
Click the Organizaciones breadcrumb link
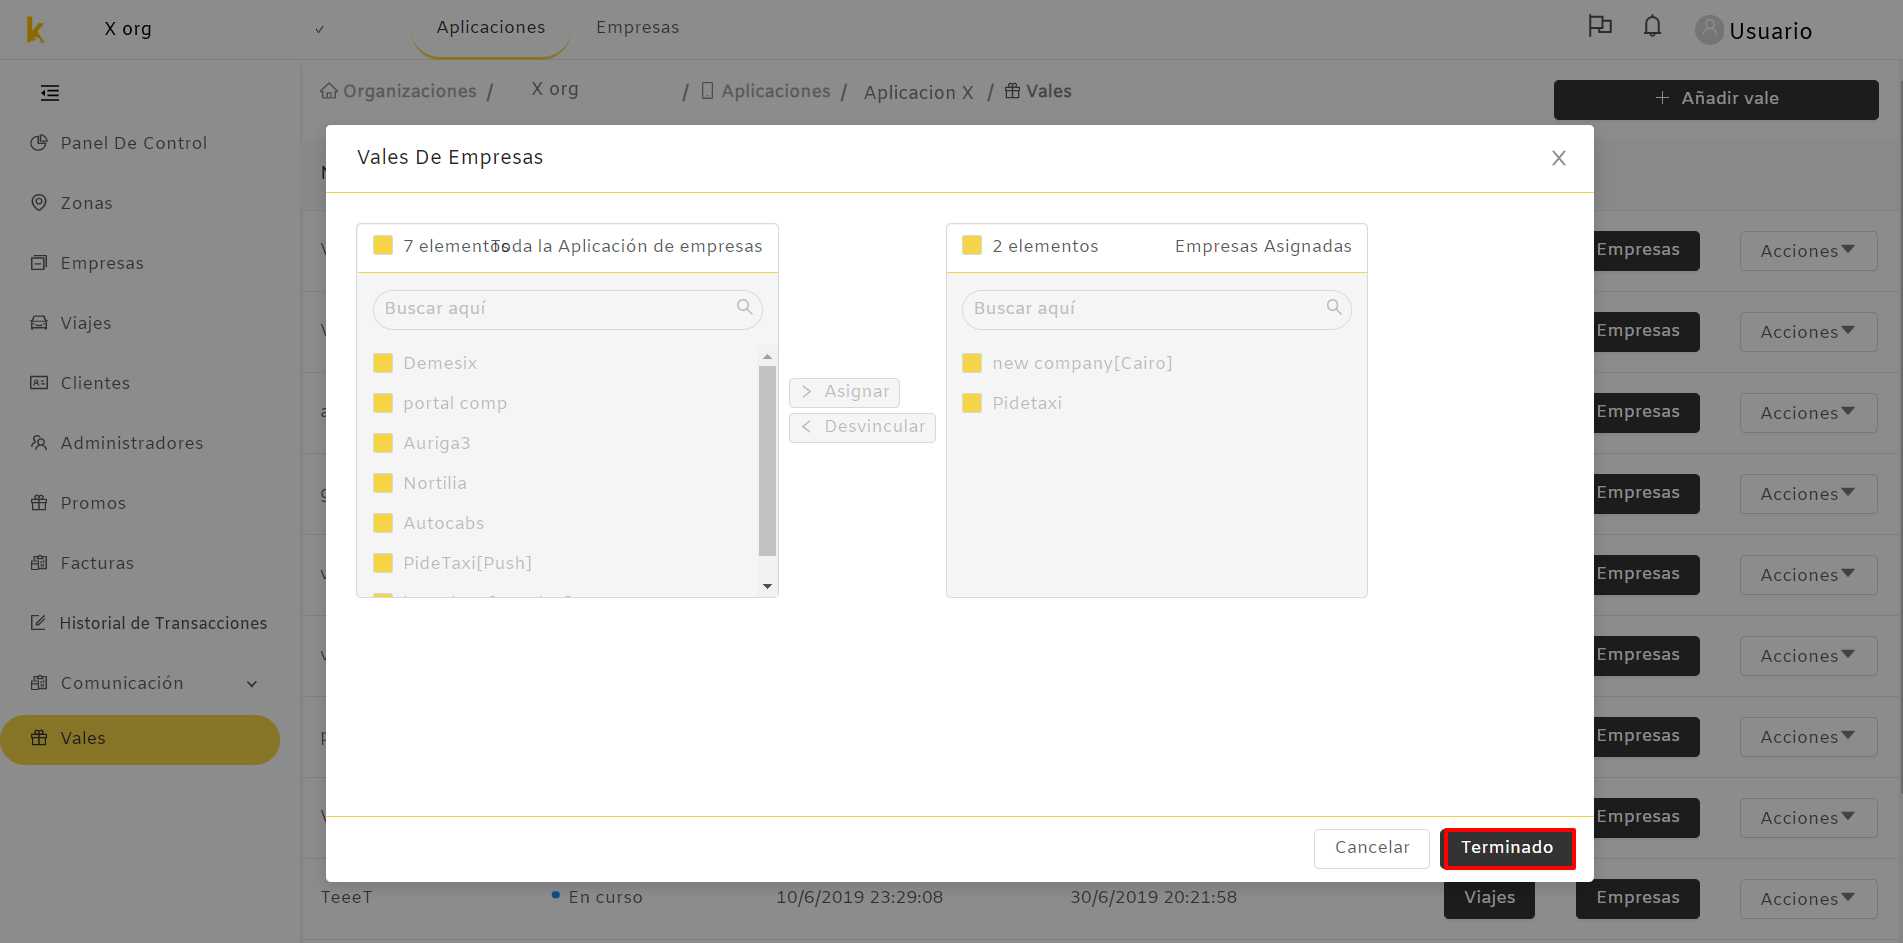tap(410, 91)
